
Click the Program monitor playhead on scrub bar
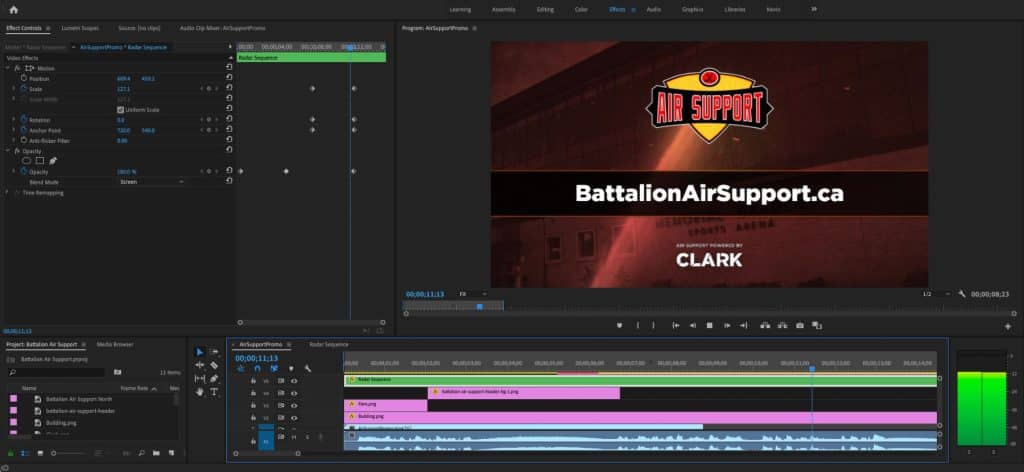[479, 306]
